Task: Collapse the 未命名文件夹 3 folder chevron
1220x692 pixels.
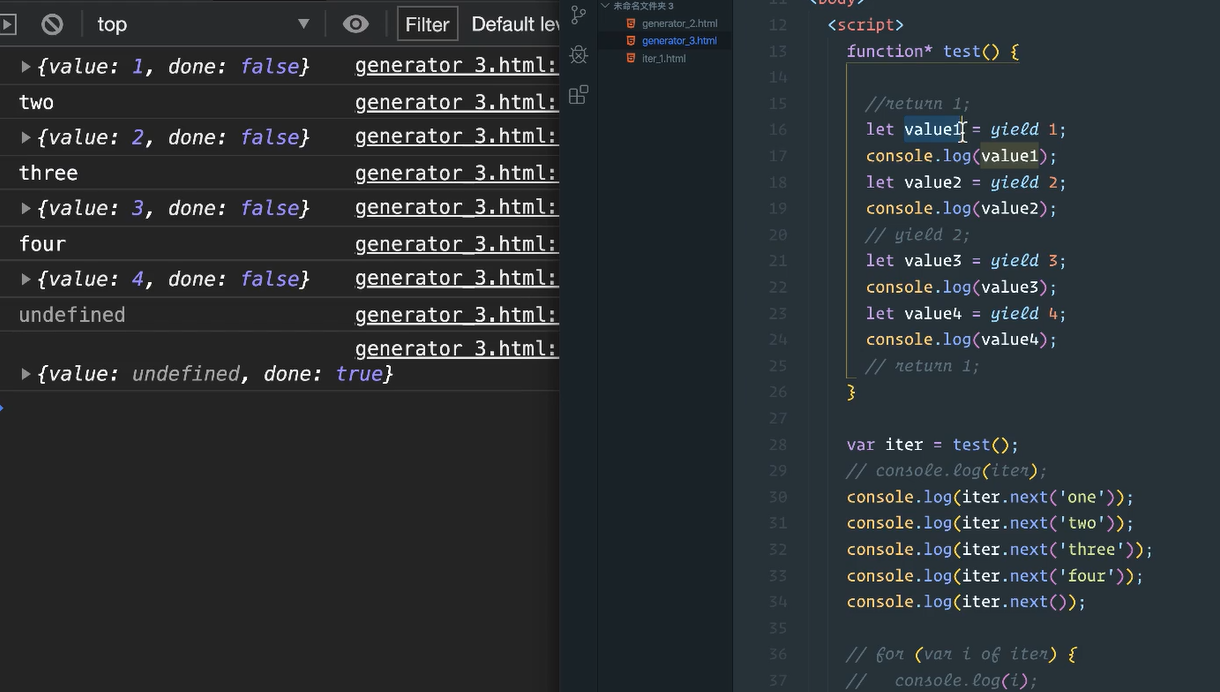Action: [605, 6]
